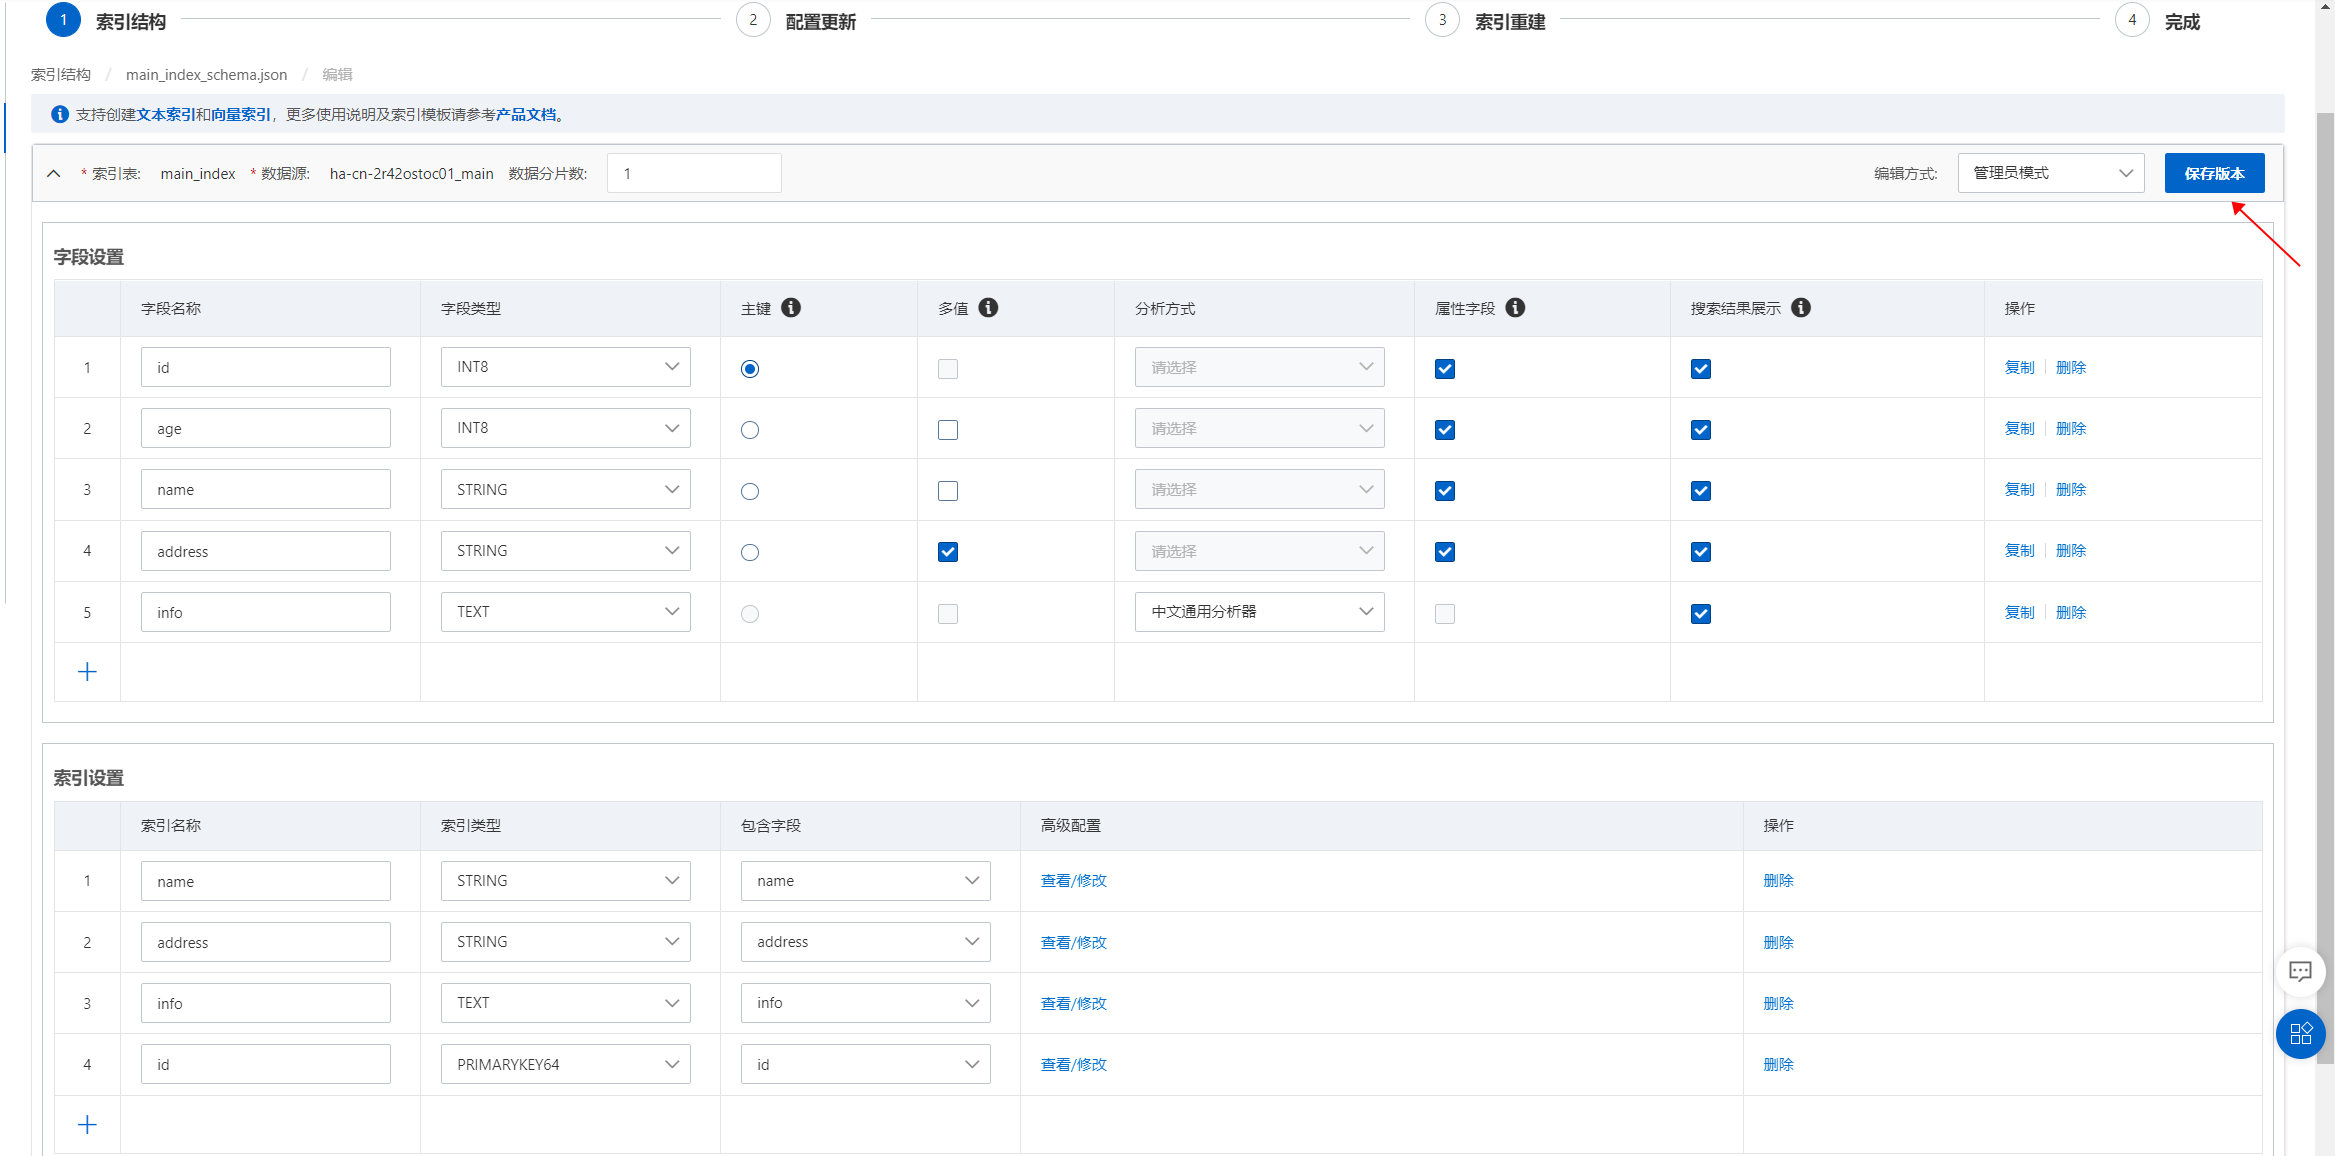Open the 产品文档 link
This screenshot has height=1156, width=2335.
(x=526, y=115)
